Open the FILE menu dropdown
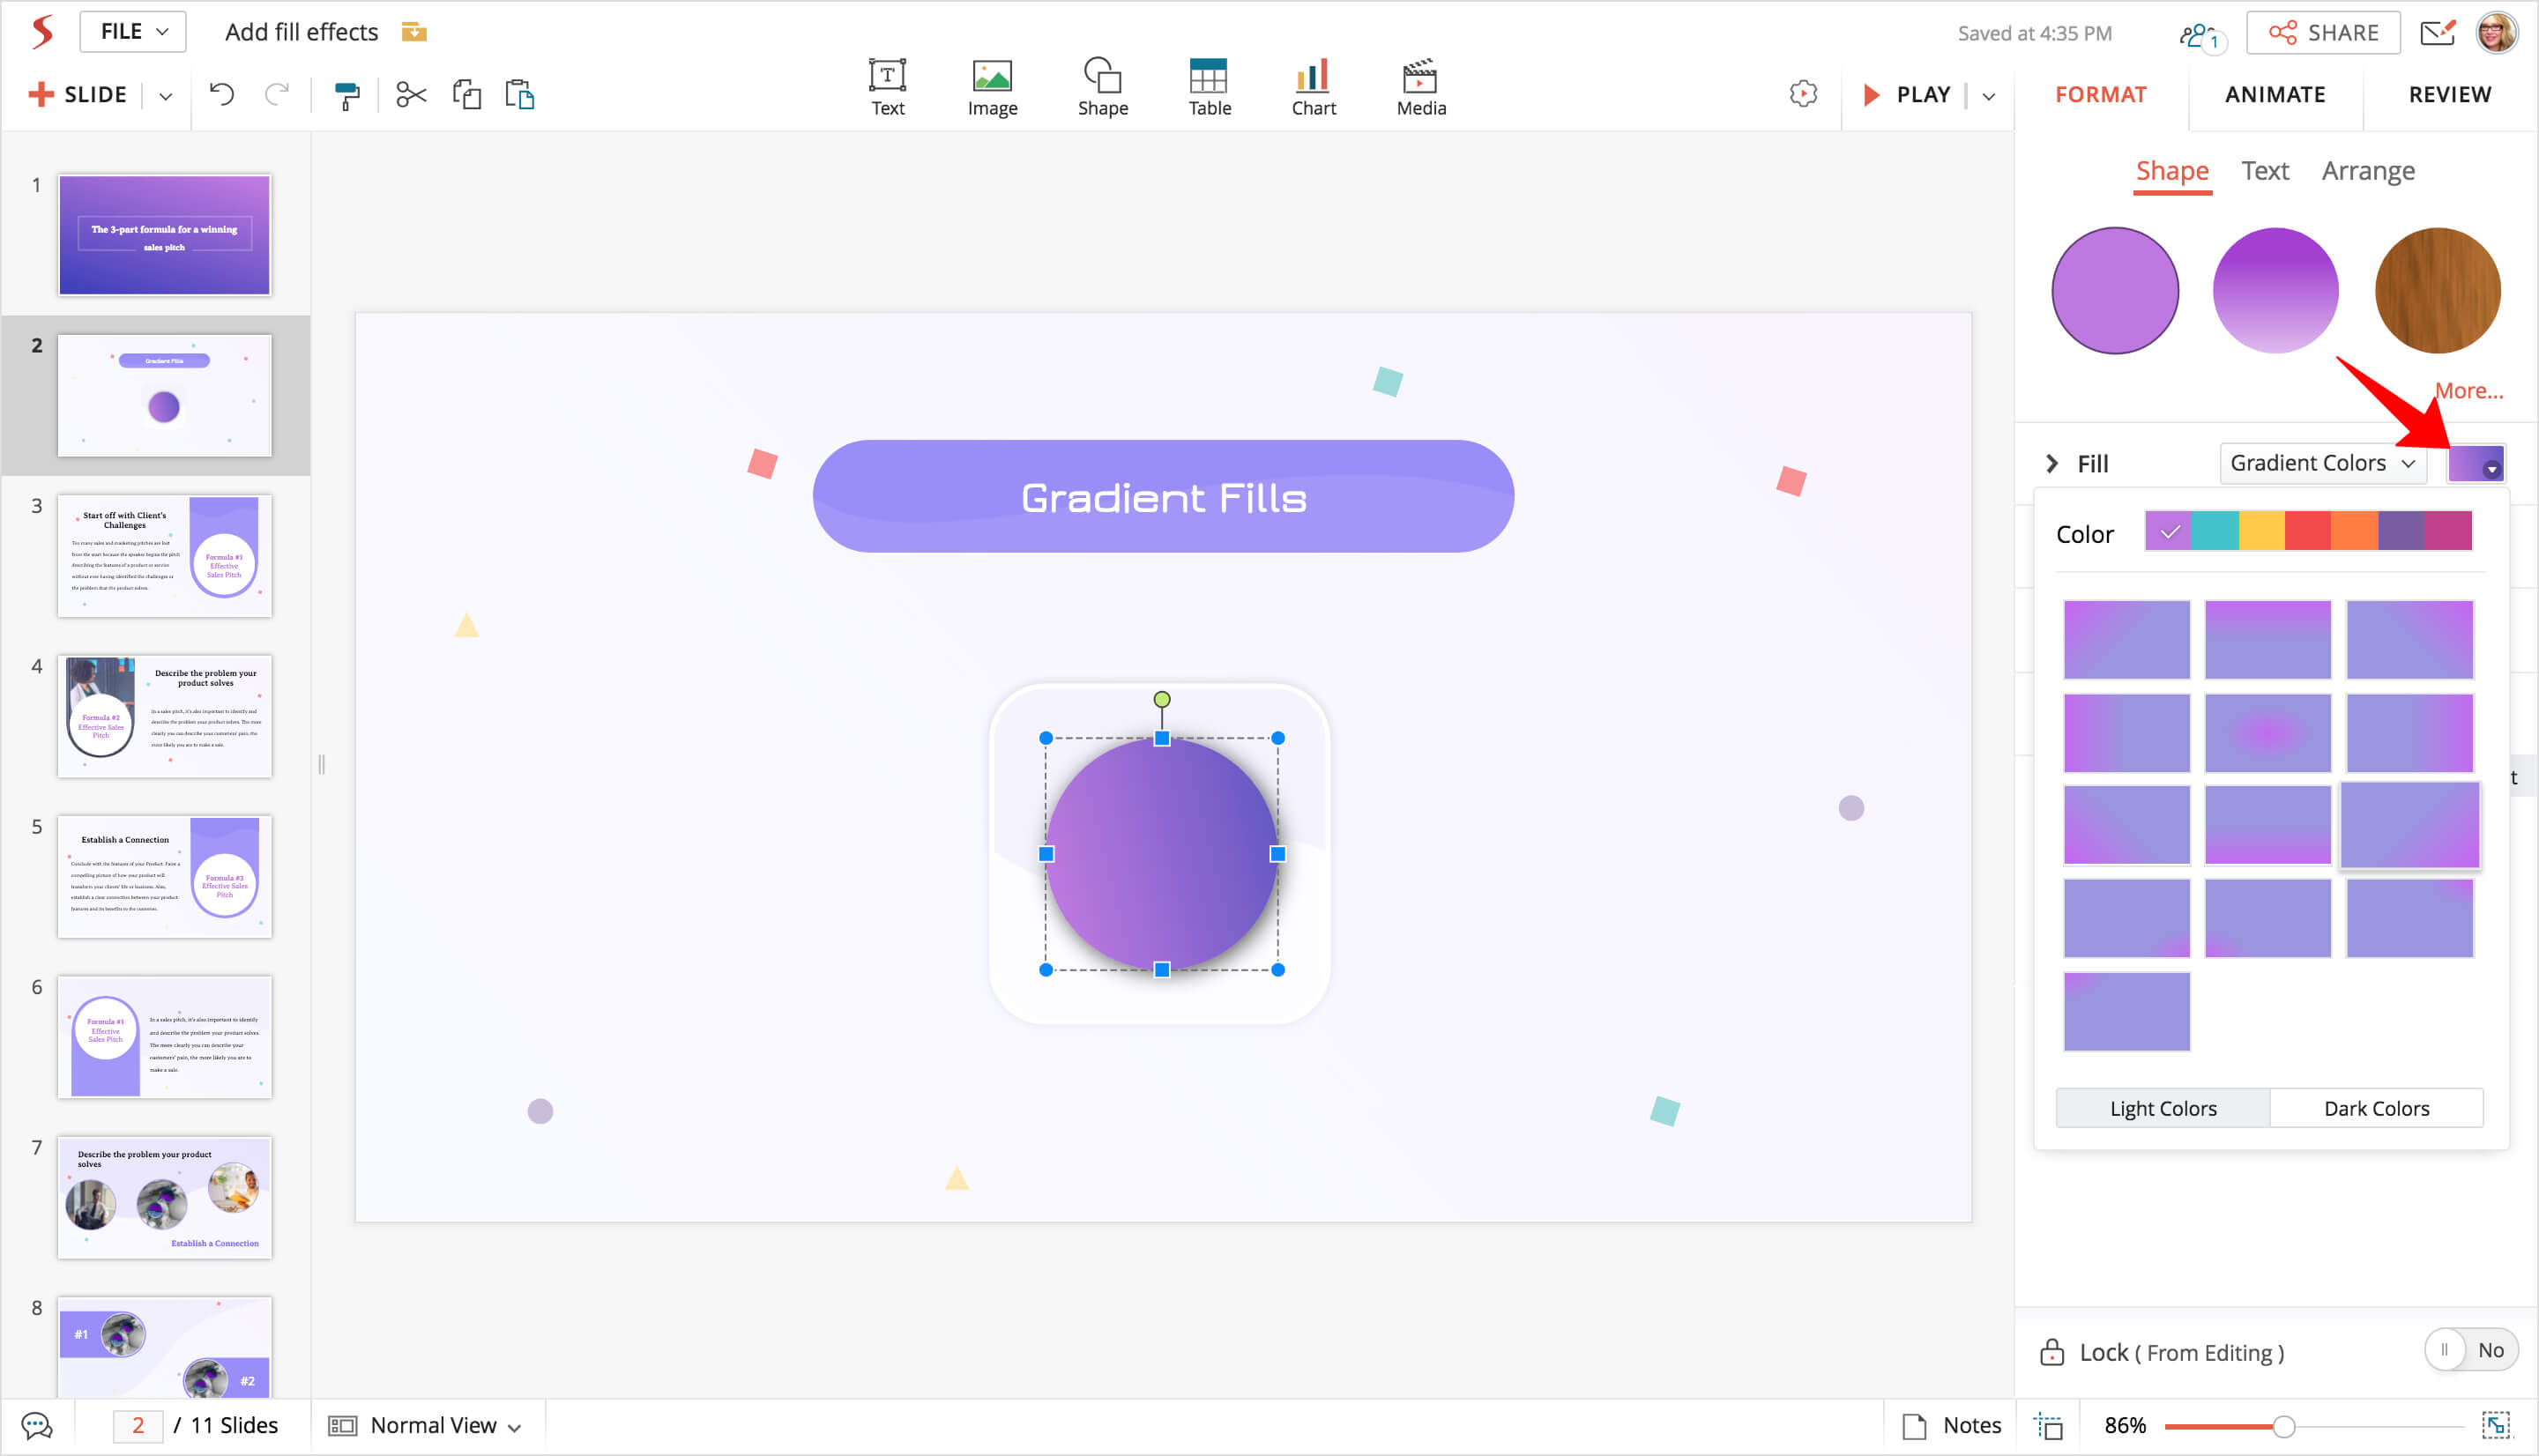 pos(133,32)
